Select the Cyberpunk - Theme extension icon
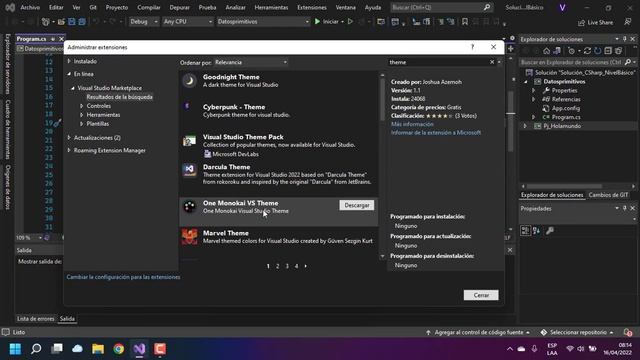Viewport: 640px width, 360px height. (187, 107)
